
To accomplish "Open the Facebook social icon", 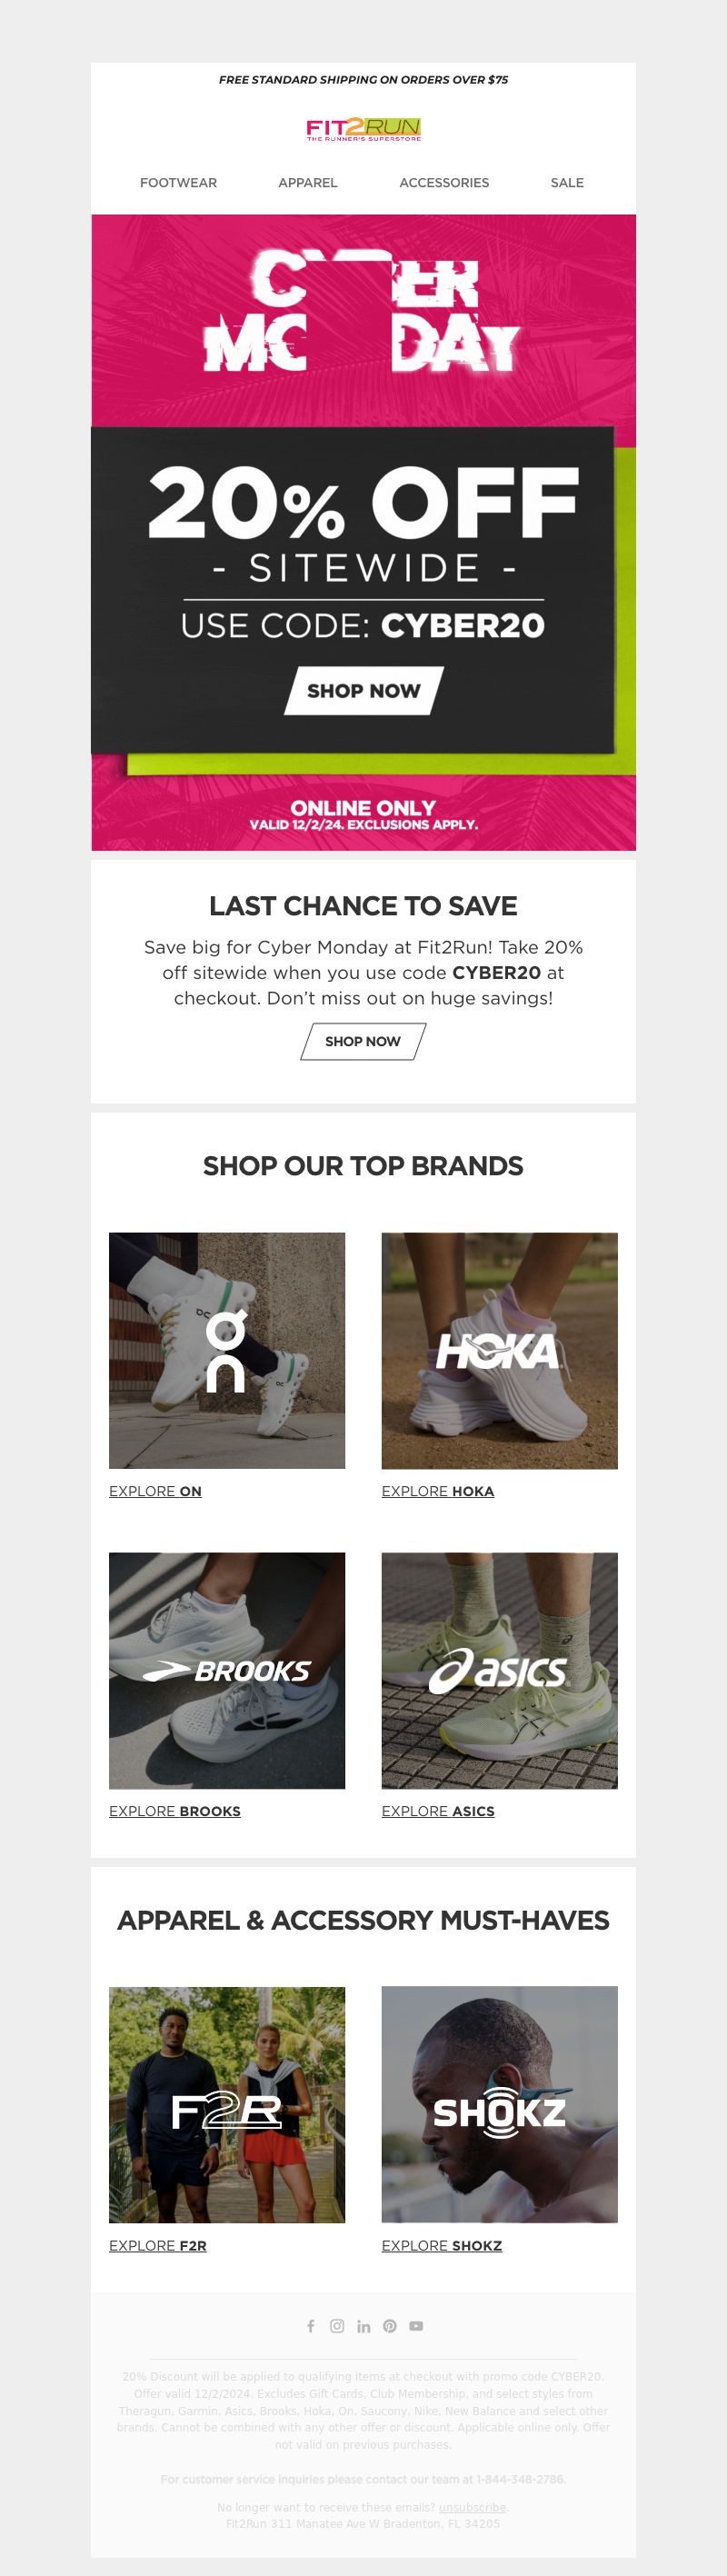I will [x=311, y=2325].
